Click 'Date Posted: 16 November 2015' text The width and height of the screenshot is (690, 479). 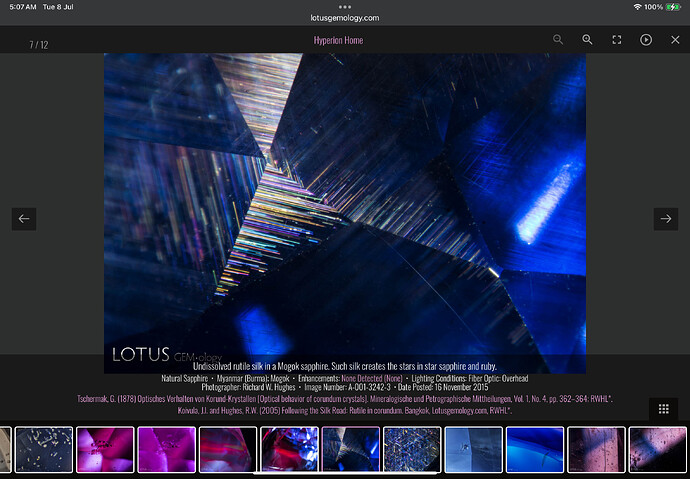(443, 388)
